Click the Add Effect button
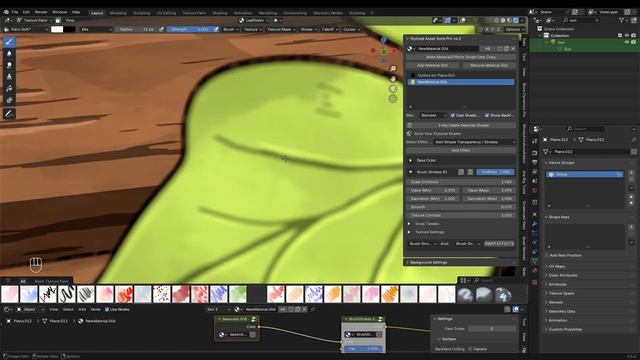 coord(461,150)
